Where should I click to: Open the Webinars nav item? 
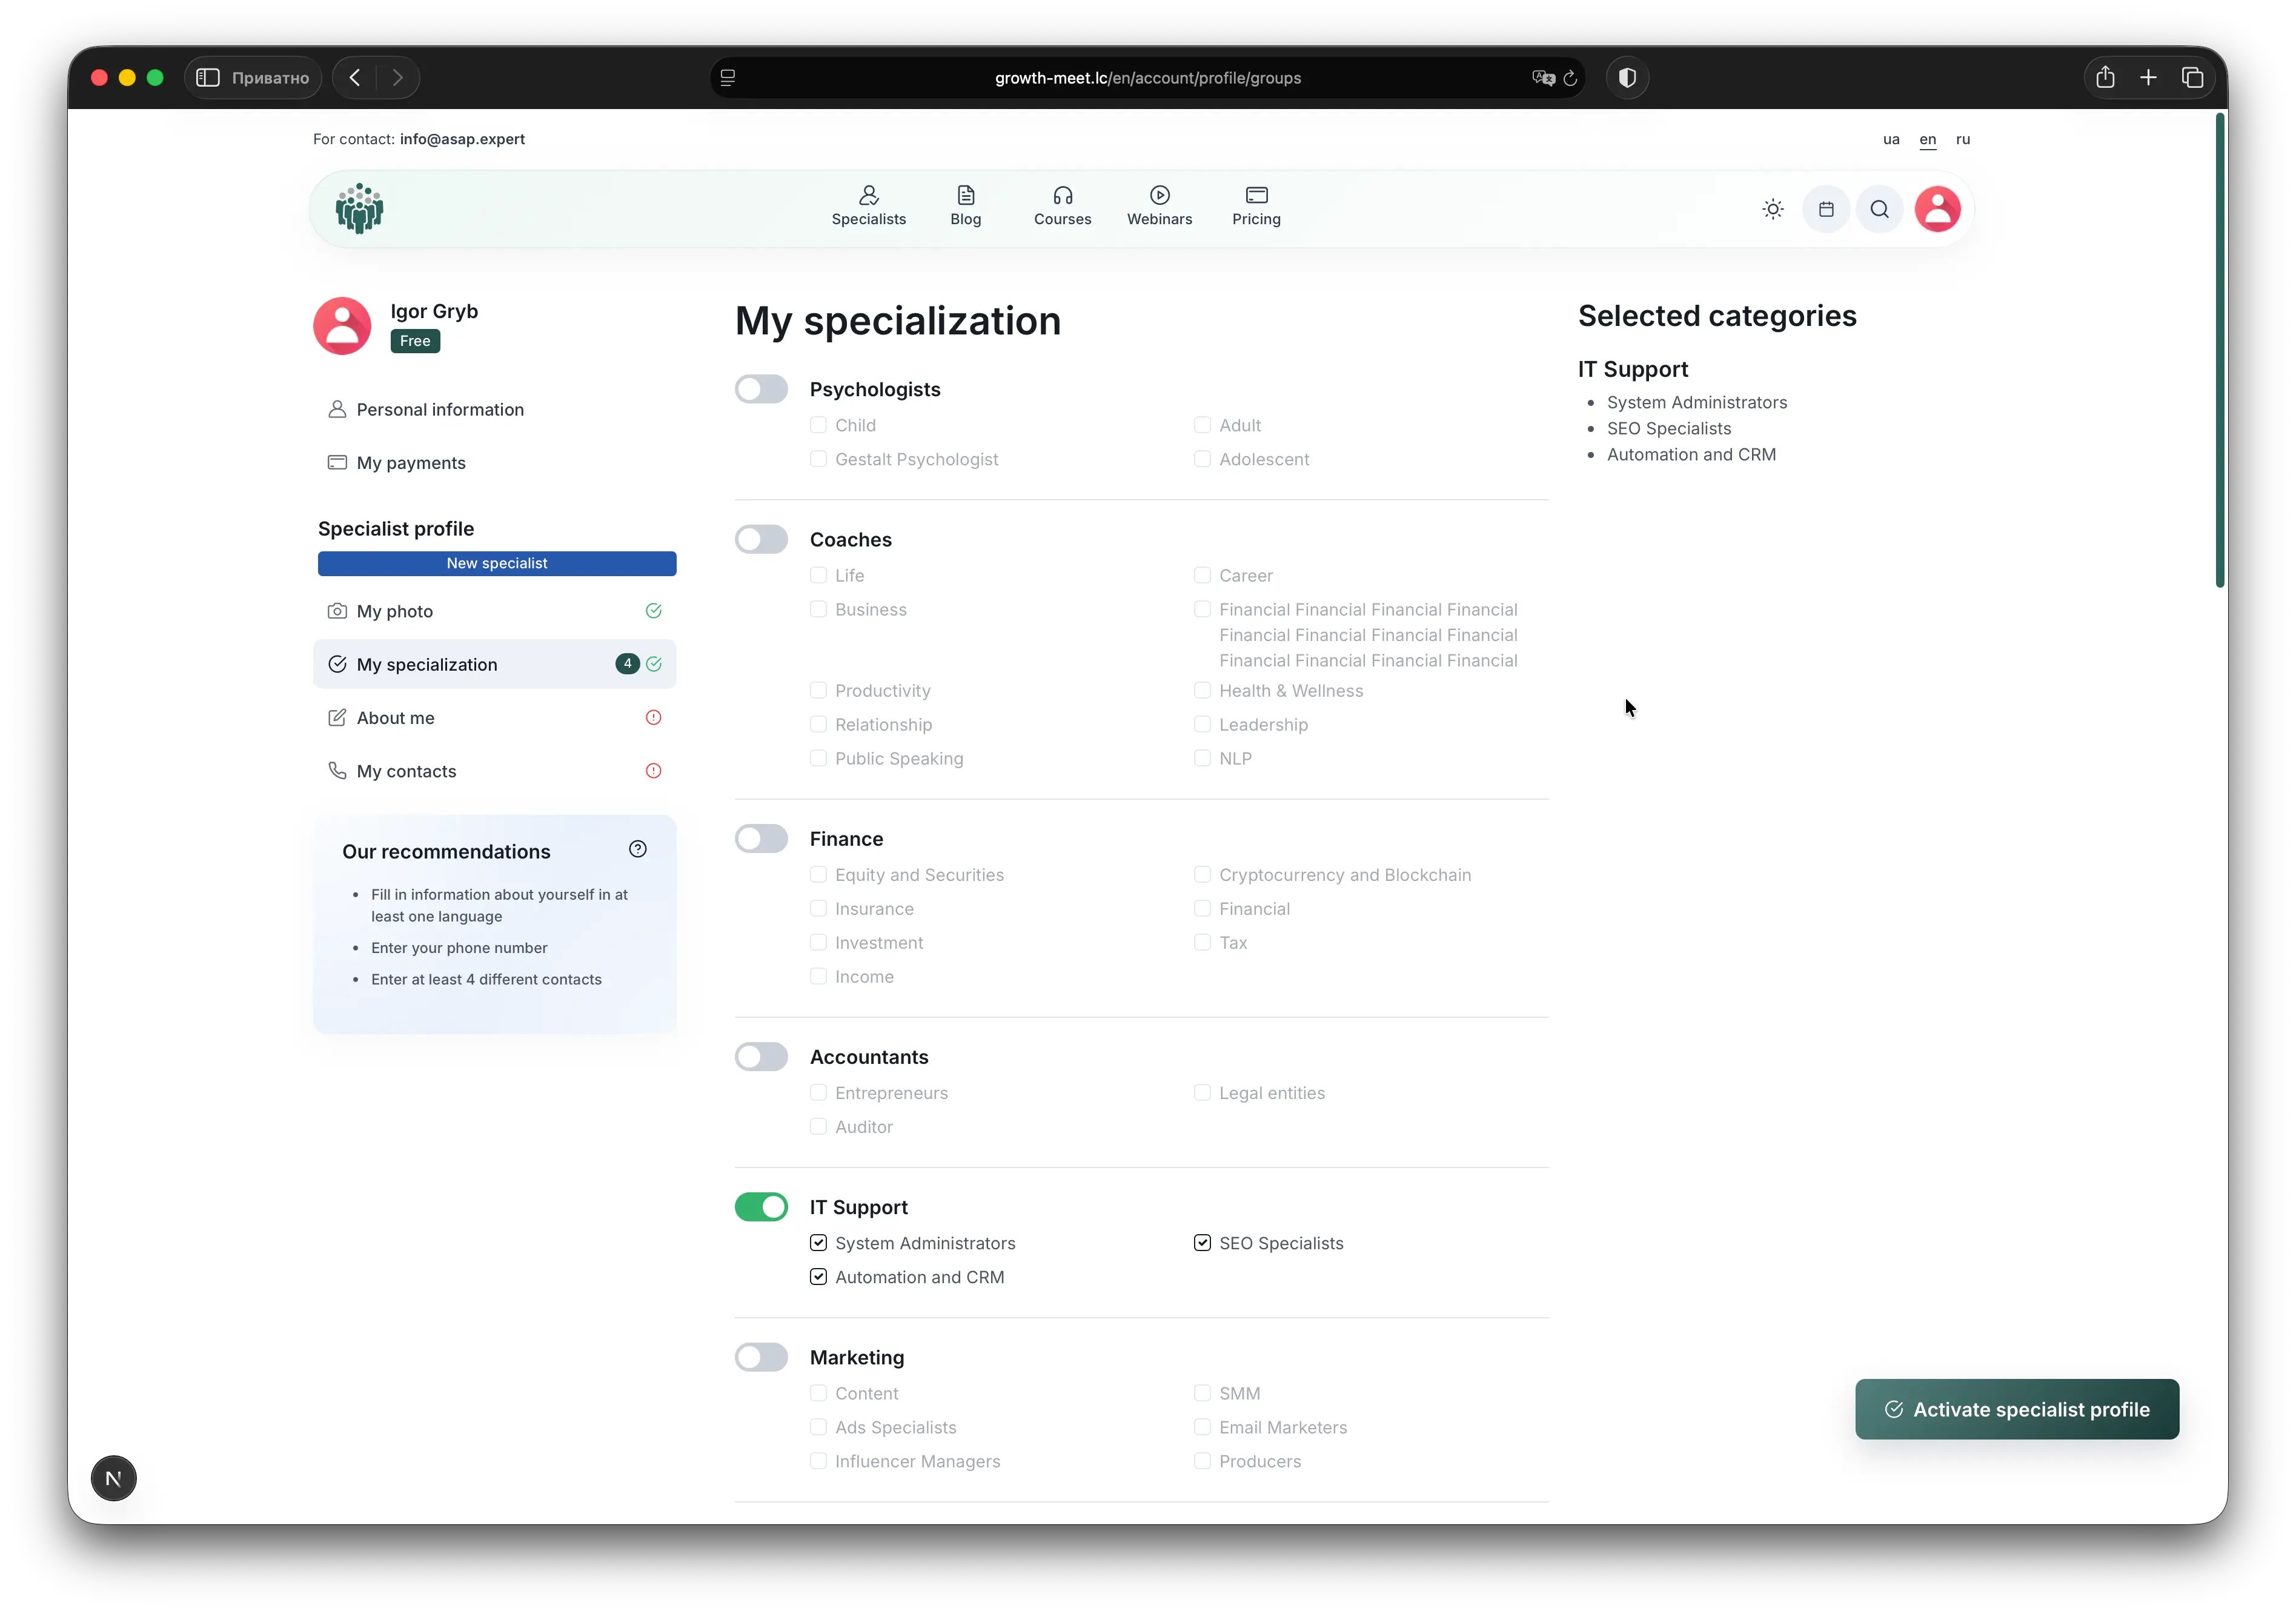pos(1159,206)
